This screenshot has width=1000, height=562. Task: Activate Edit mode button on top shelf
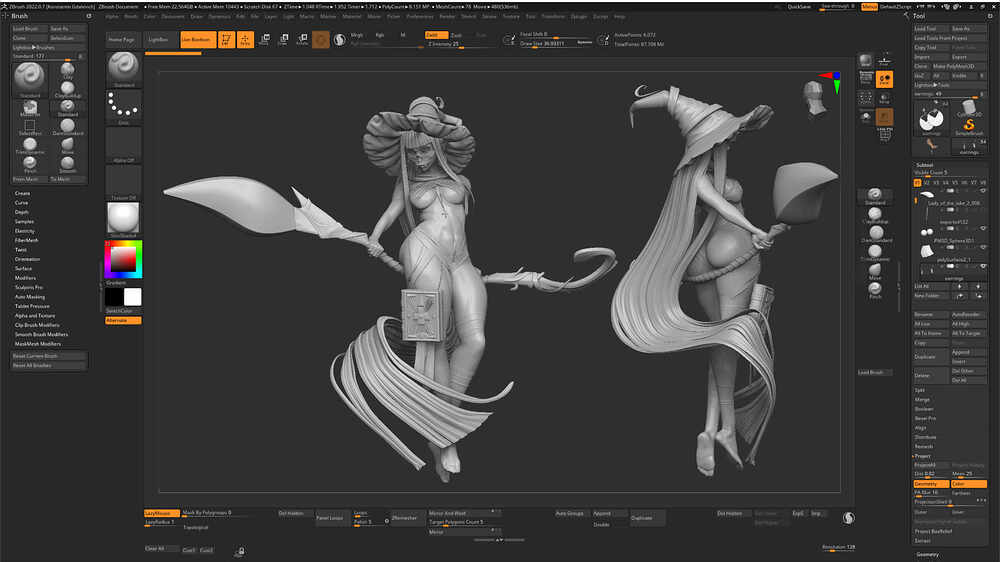pos(226,40)
